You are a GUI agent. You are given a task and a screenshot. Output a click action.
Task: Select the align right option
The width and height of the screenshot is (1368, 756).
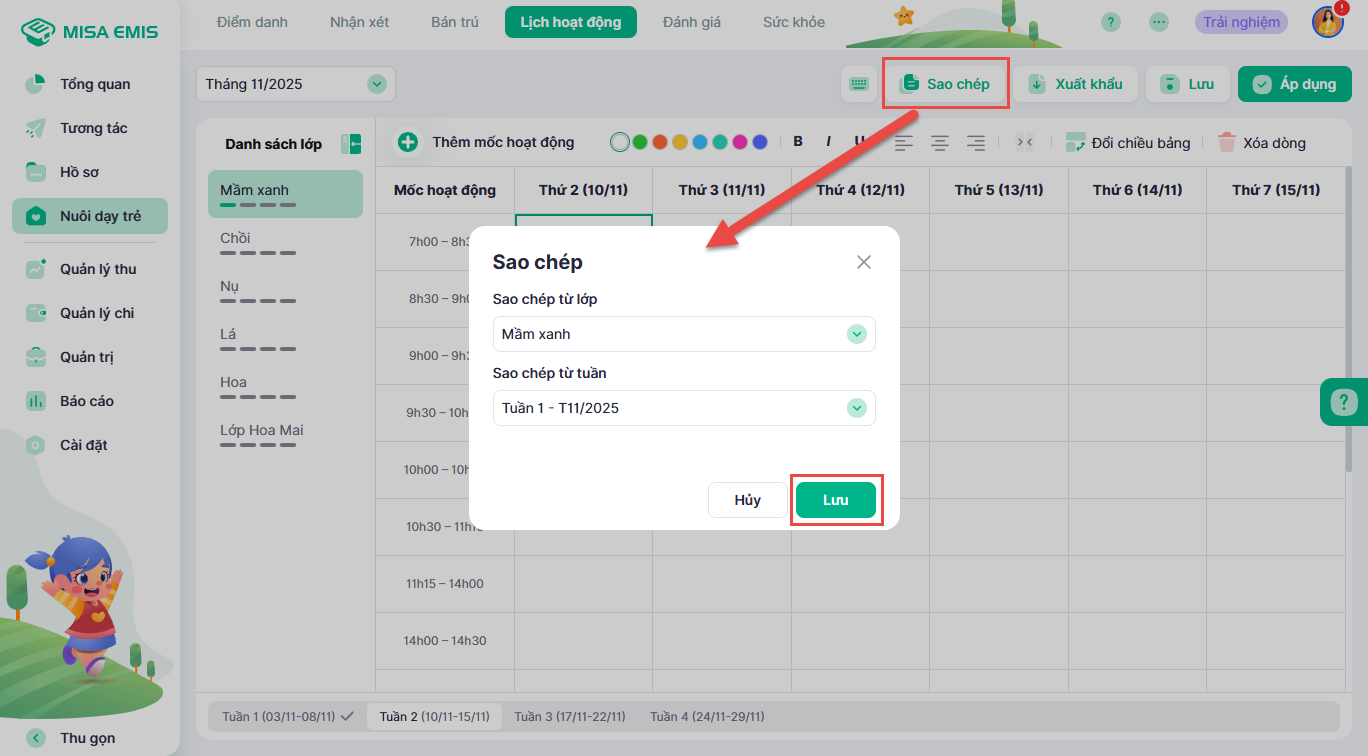pos(976,142)
